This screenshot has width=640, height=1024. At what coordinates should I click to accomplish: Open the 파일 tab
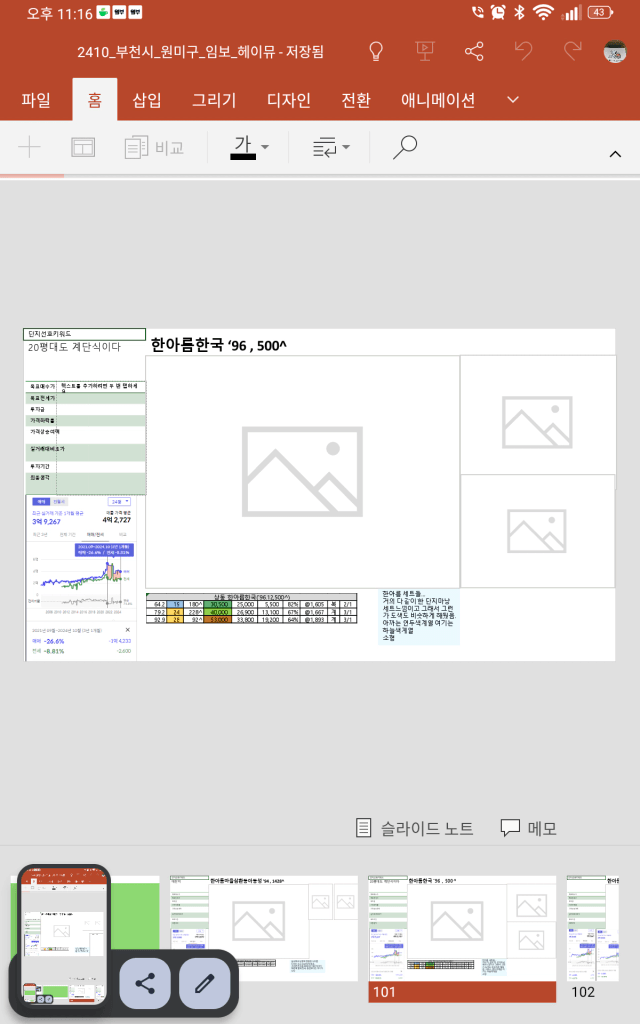pos(35,100)
